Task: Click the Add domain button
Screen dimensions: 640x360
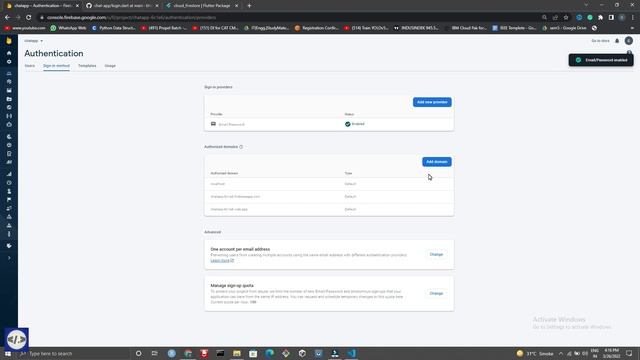Action: pos(436,162)
